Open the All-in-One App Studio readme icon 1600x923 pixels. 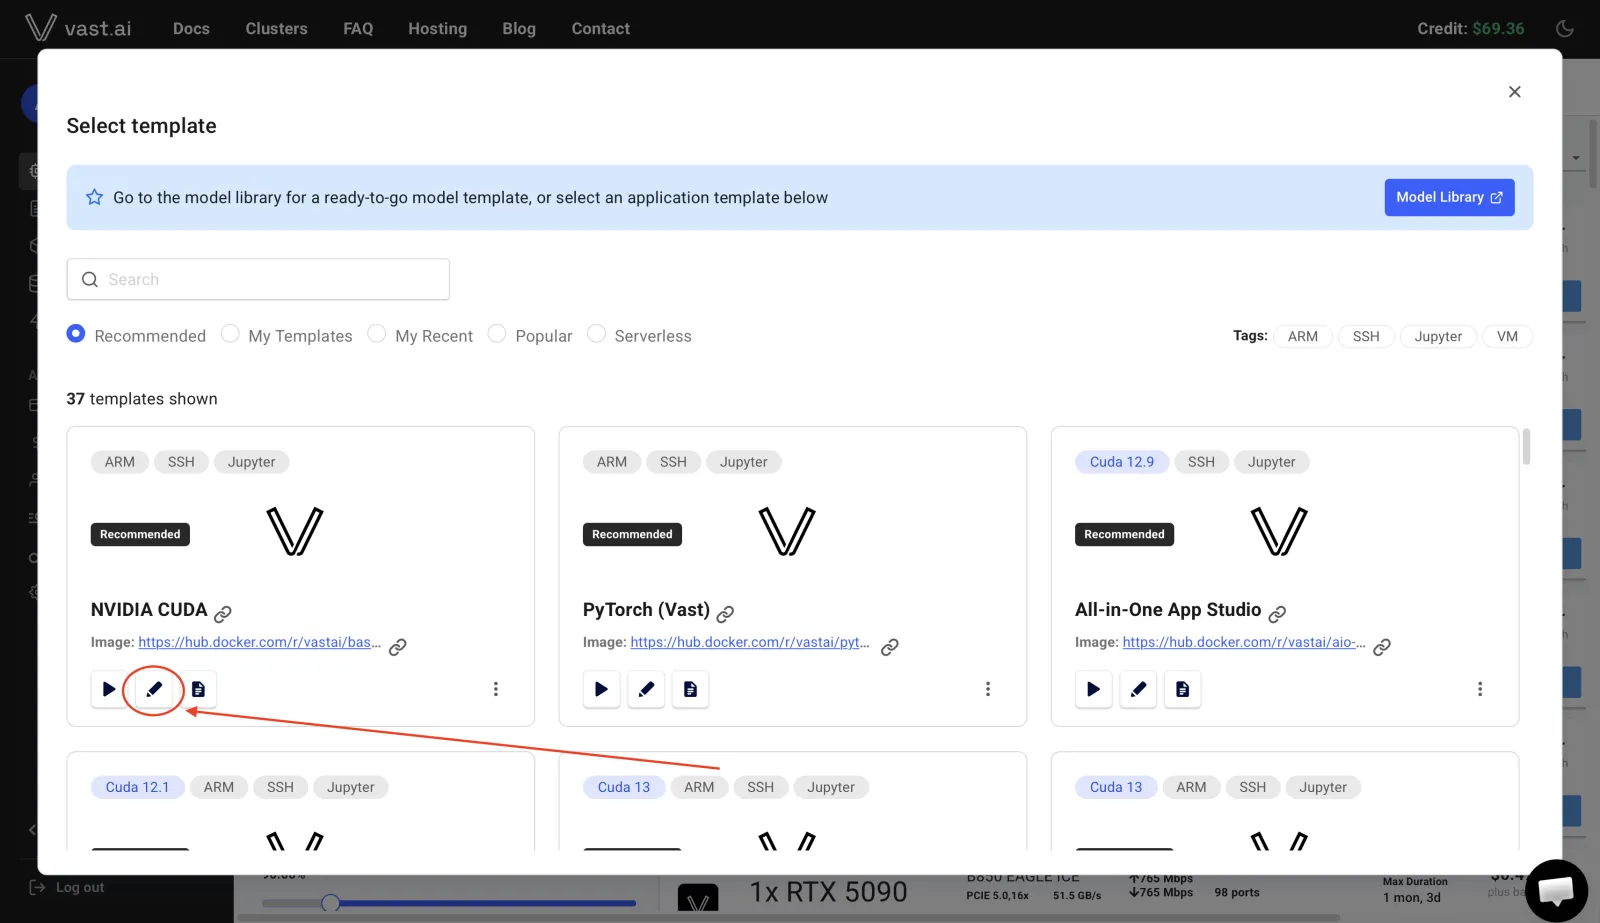(x=1182, y=689)
